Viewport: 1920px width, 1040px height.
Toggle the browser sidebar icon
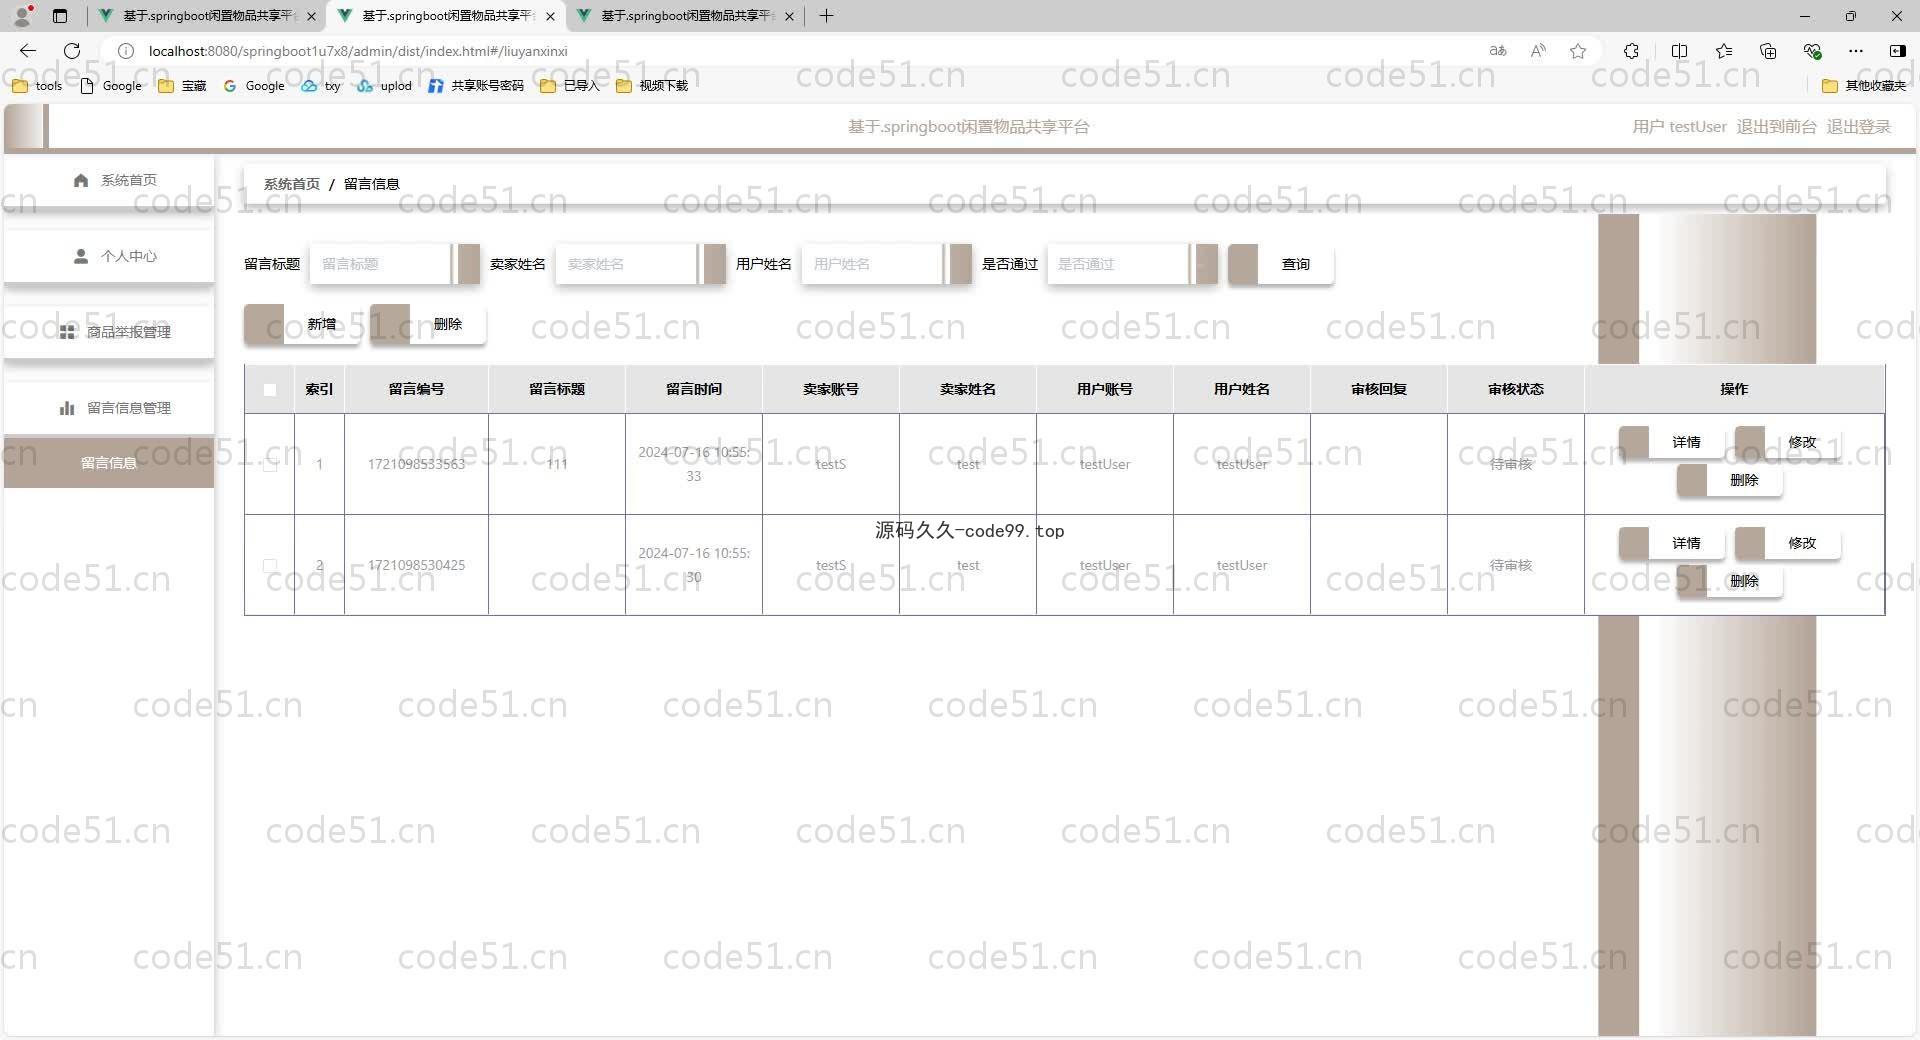pyautogui.click(x=1897, y=51)
